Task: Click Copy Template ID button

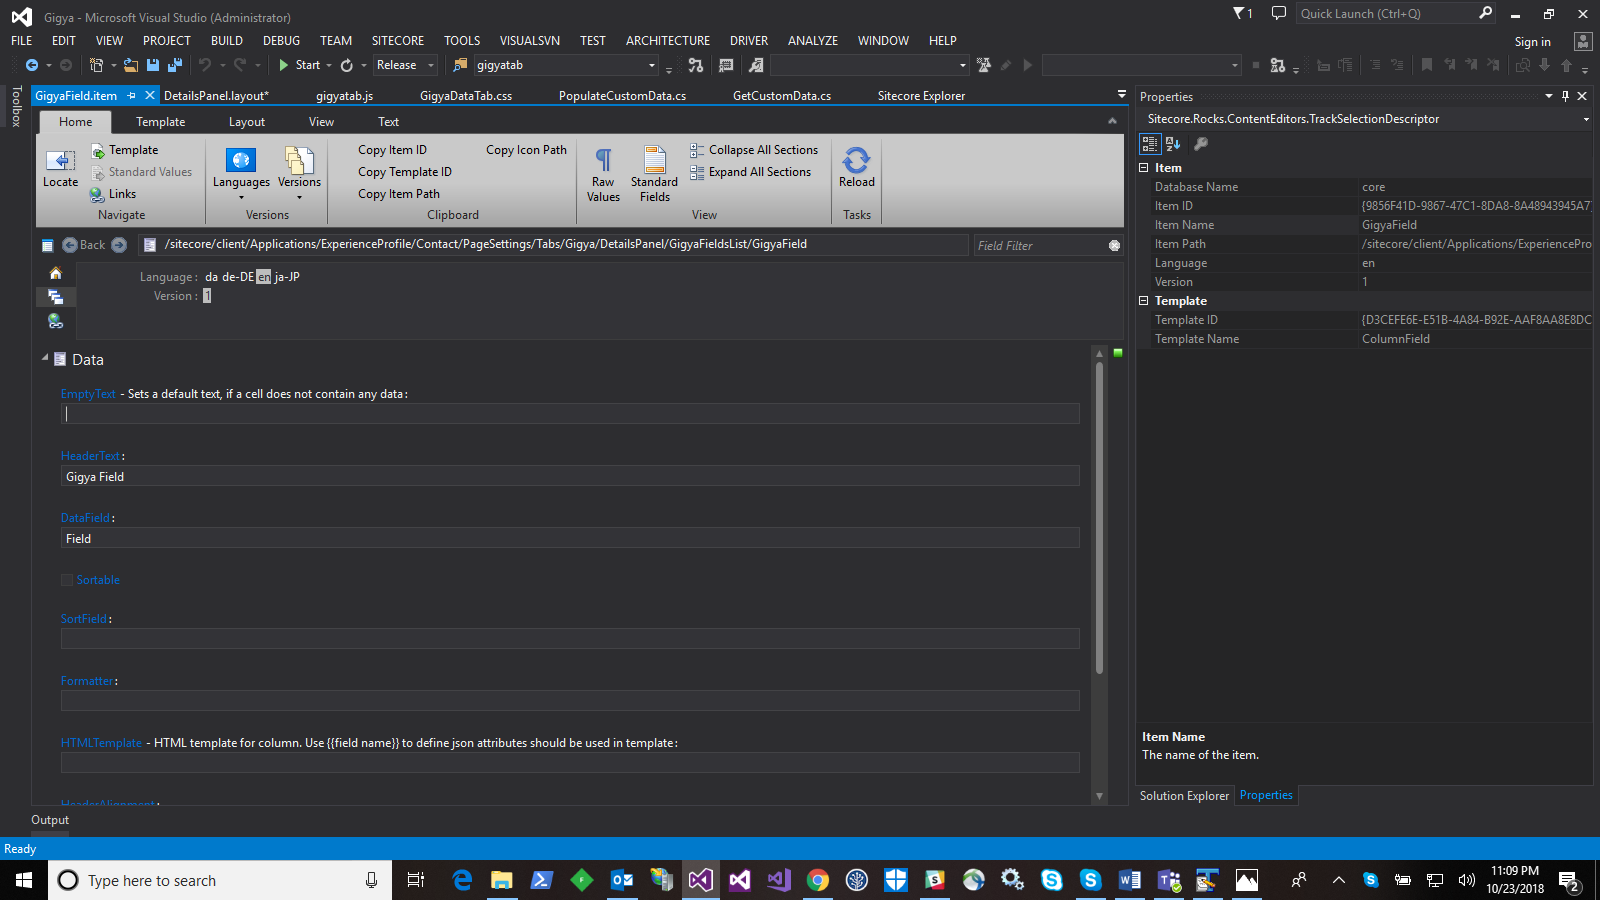Action: (x=405, y=172)
